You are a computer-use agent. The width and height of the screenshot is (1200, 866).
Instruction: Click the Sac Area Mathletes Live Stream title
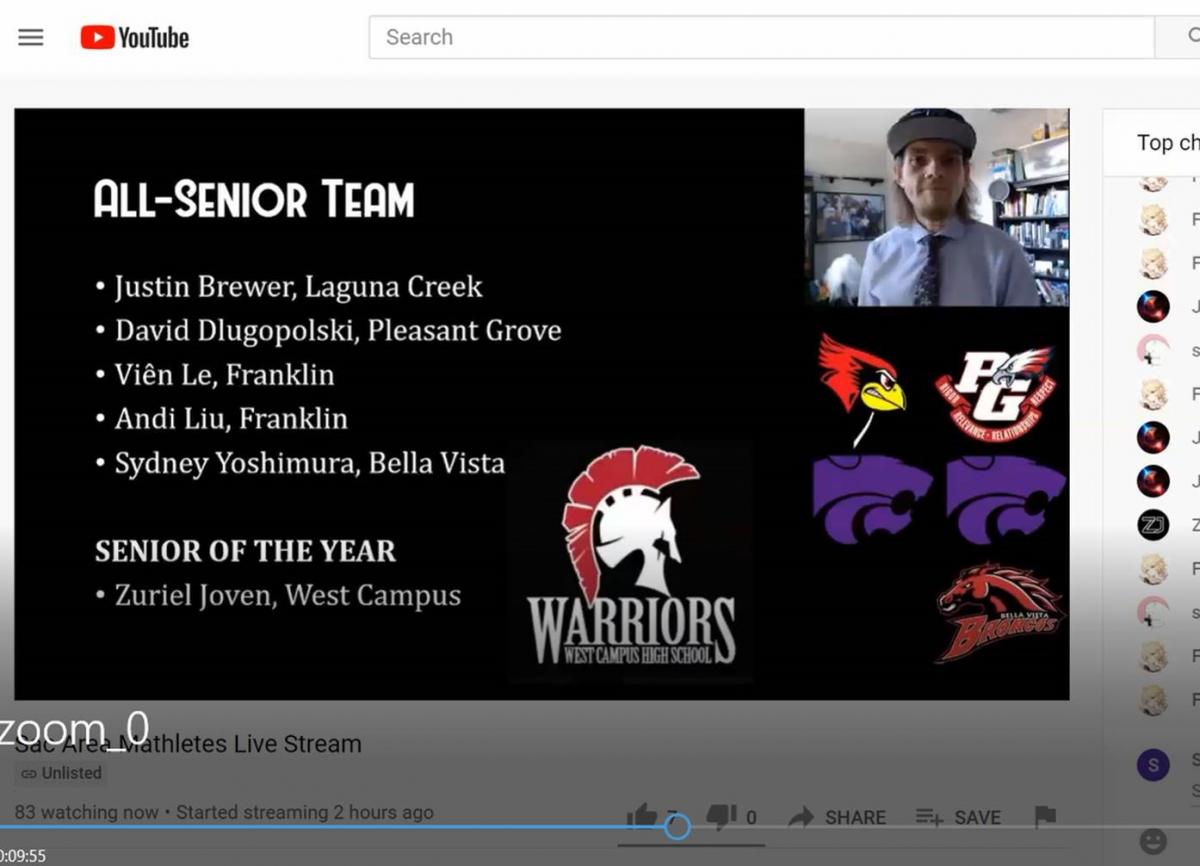tap(188, 744)
